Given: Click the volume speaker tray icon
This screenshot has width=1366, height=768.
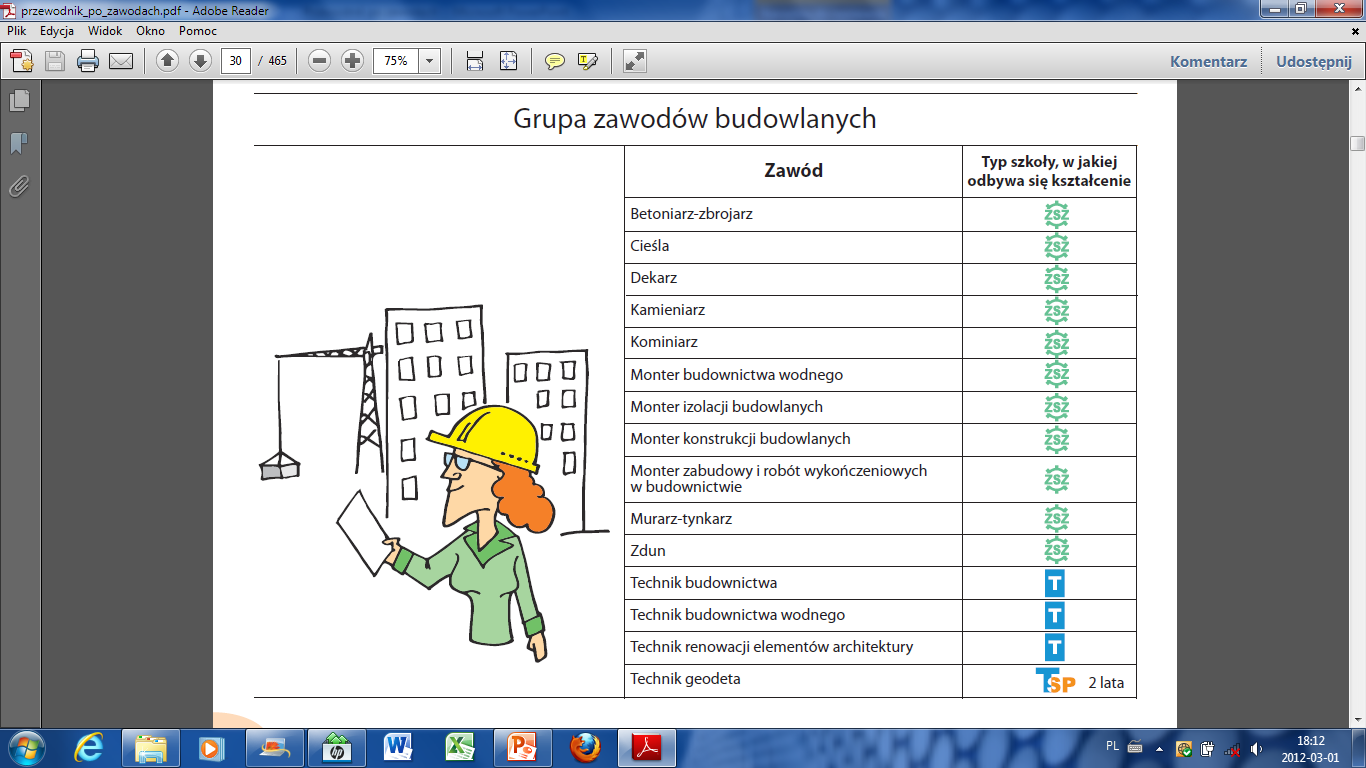Looking at the screenshot, I should [x=1255, y=748].
